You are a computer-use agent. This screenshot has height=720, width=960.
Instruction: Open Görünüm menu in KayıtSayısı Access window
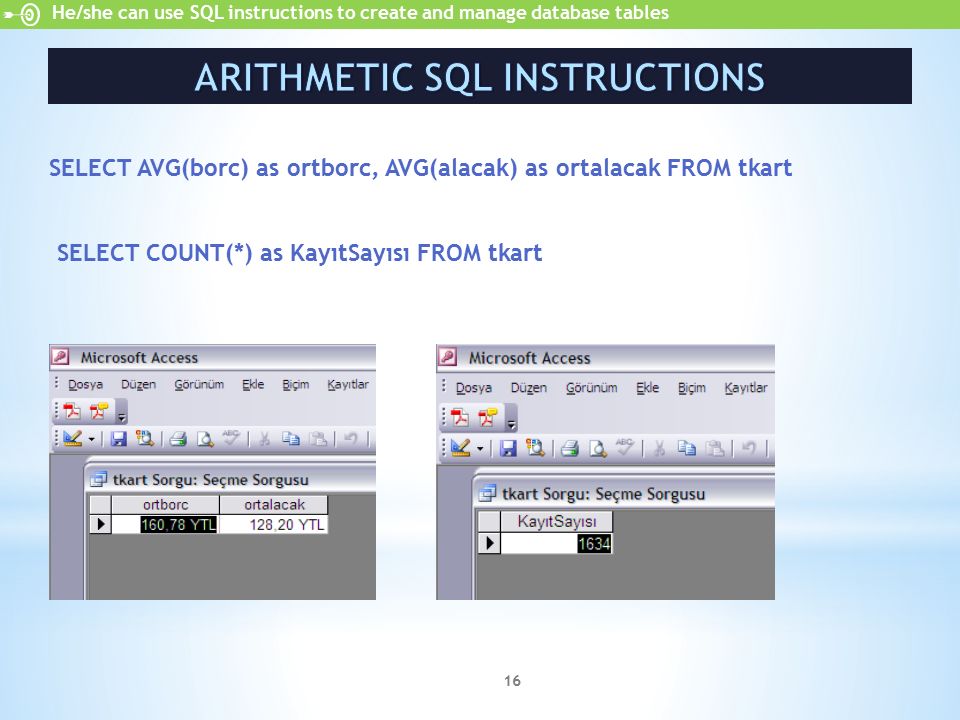(591, 388)
